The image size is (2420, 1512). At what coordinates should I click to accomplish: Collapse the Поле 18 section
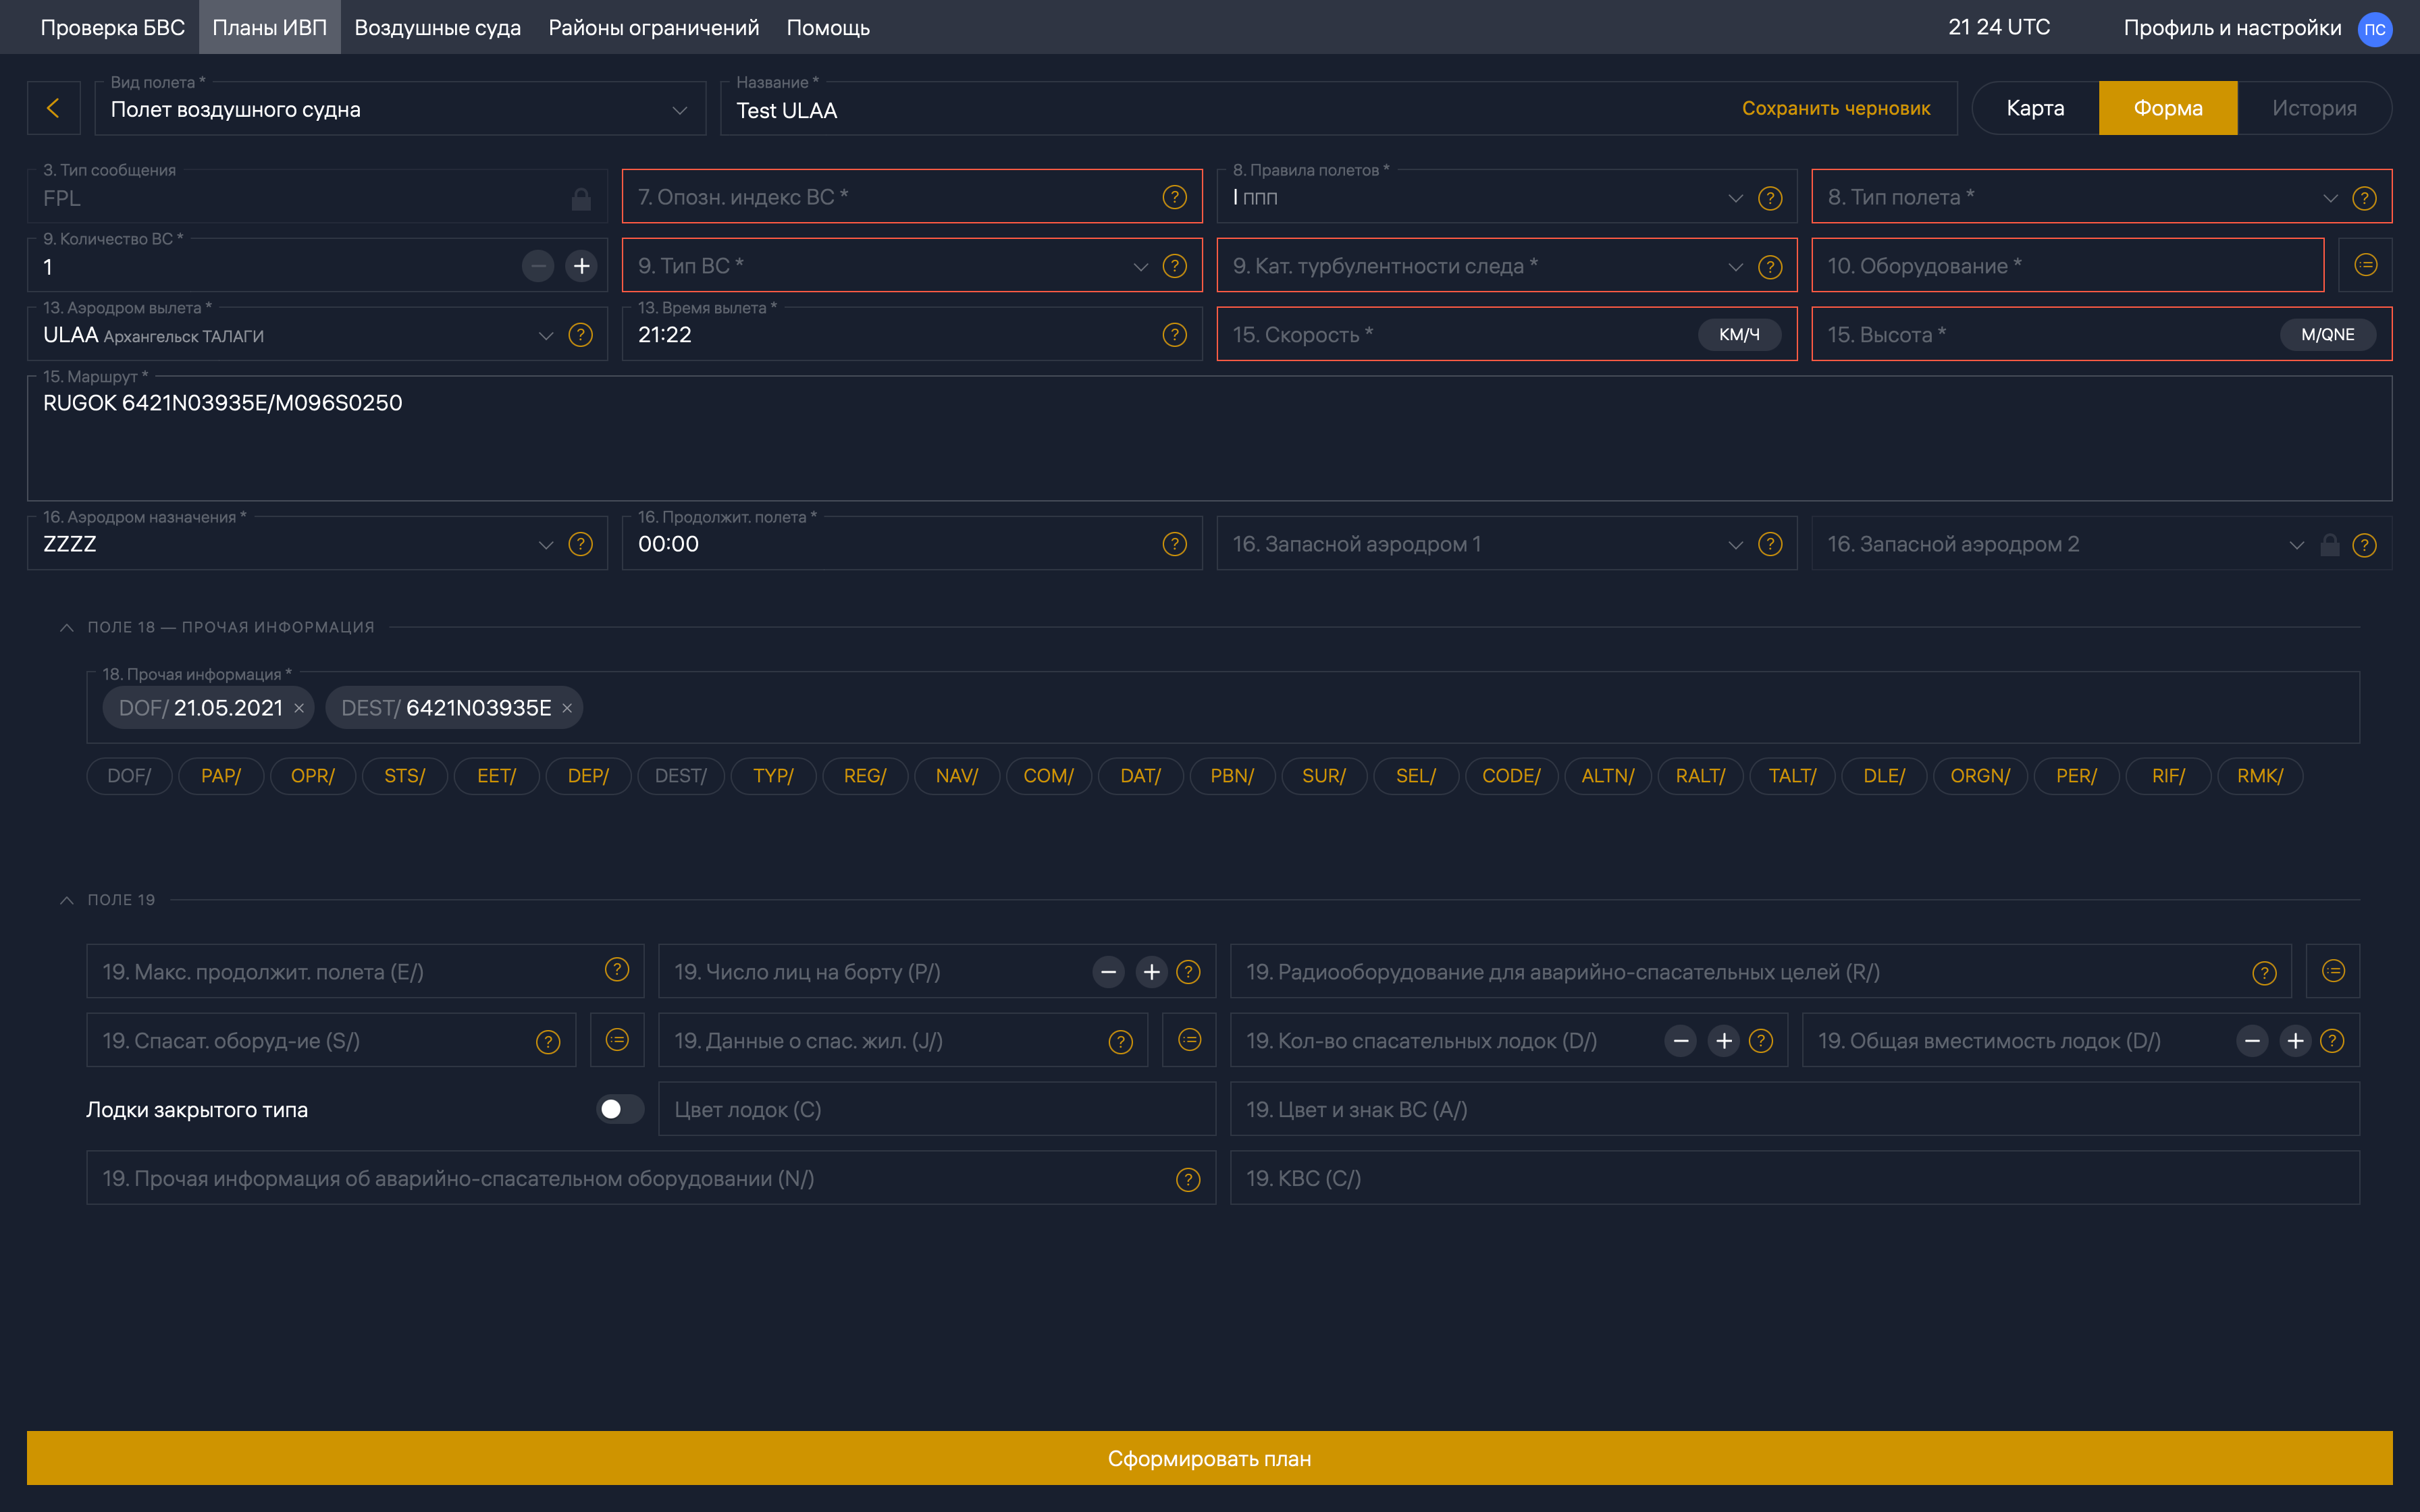[67, 627]
